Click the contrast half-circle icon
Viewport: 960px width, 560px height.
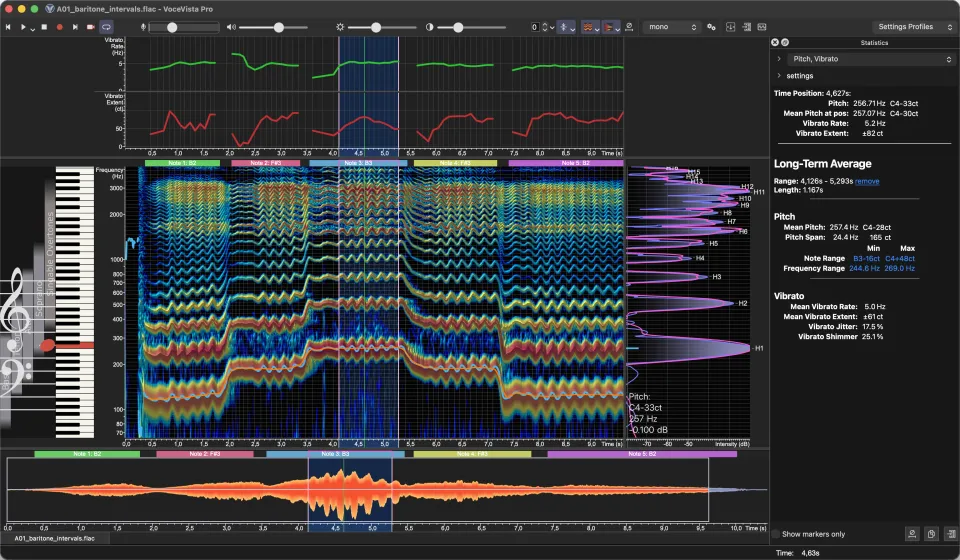pos(430,27)
